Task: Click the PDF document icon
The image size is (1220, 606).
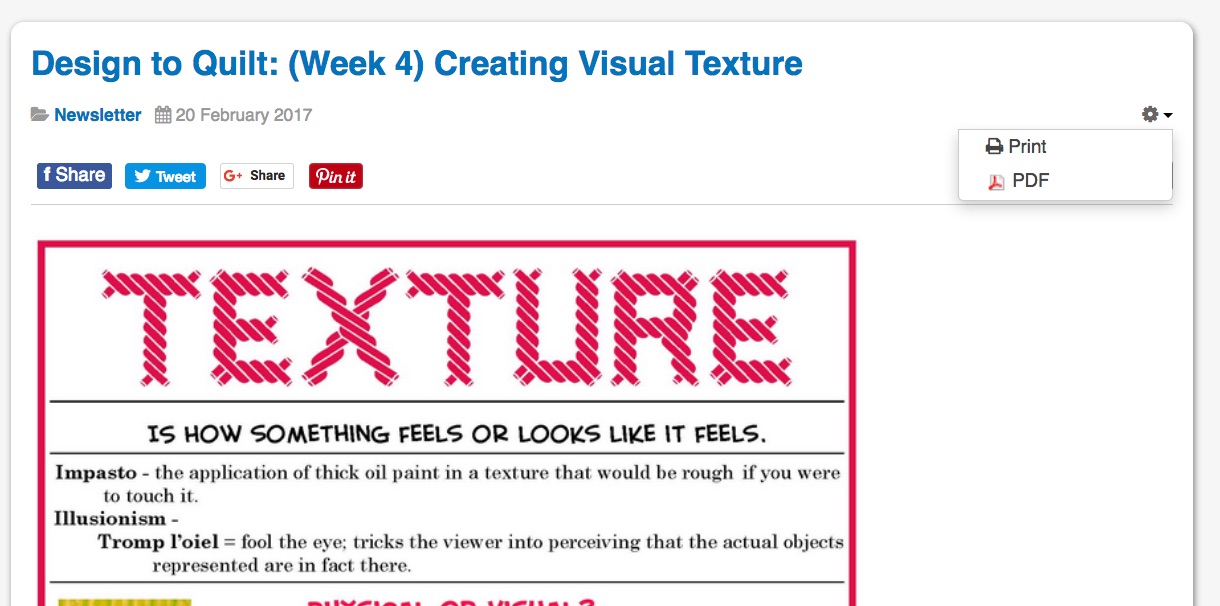Action: (995, 181)
